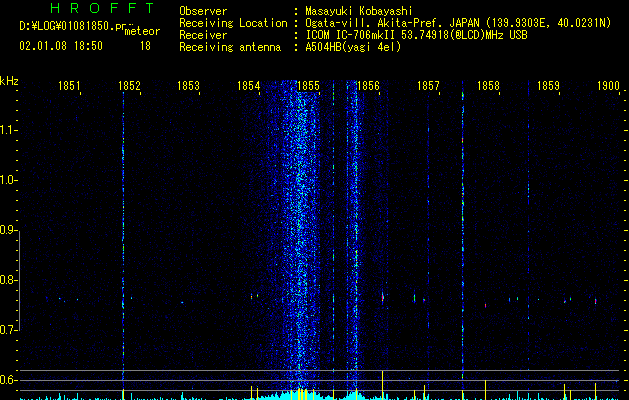
Task: Click time axis label 1859
Action: coord(548,86)
